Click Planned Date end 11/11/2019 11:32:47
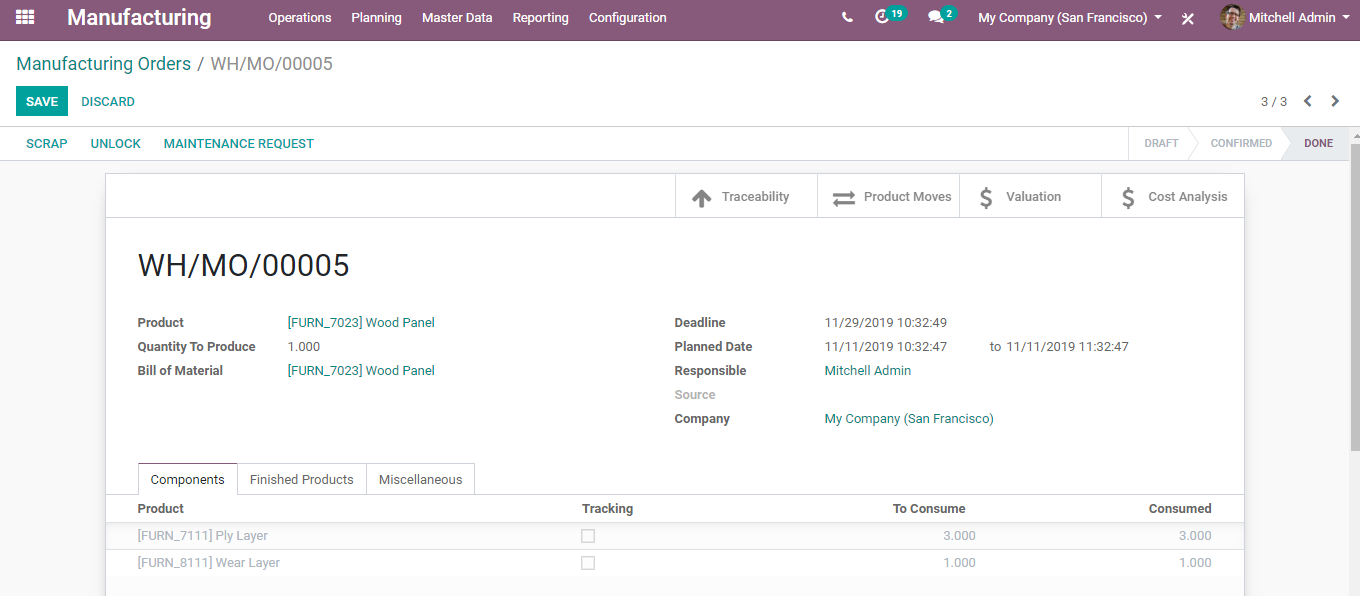 (1067, 347)
